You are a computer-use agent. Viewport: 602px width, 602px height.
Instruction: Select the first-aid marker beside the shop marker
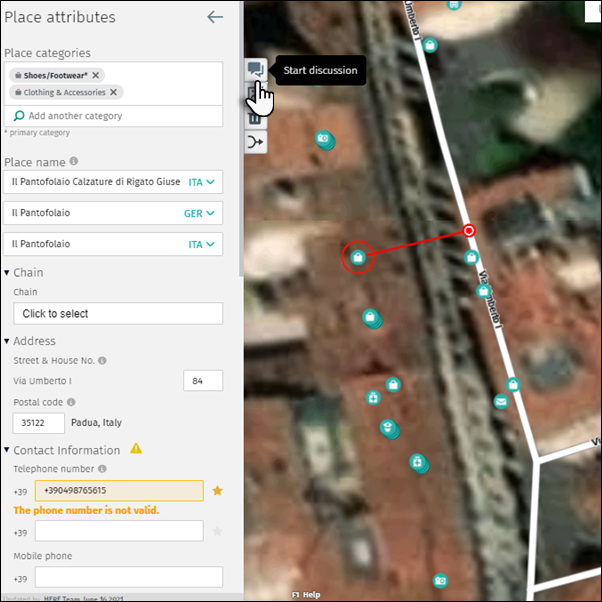point(373,398)
